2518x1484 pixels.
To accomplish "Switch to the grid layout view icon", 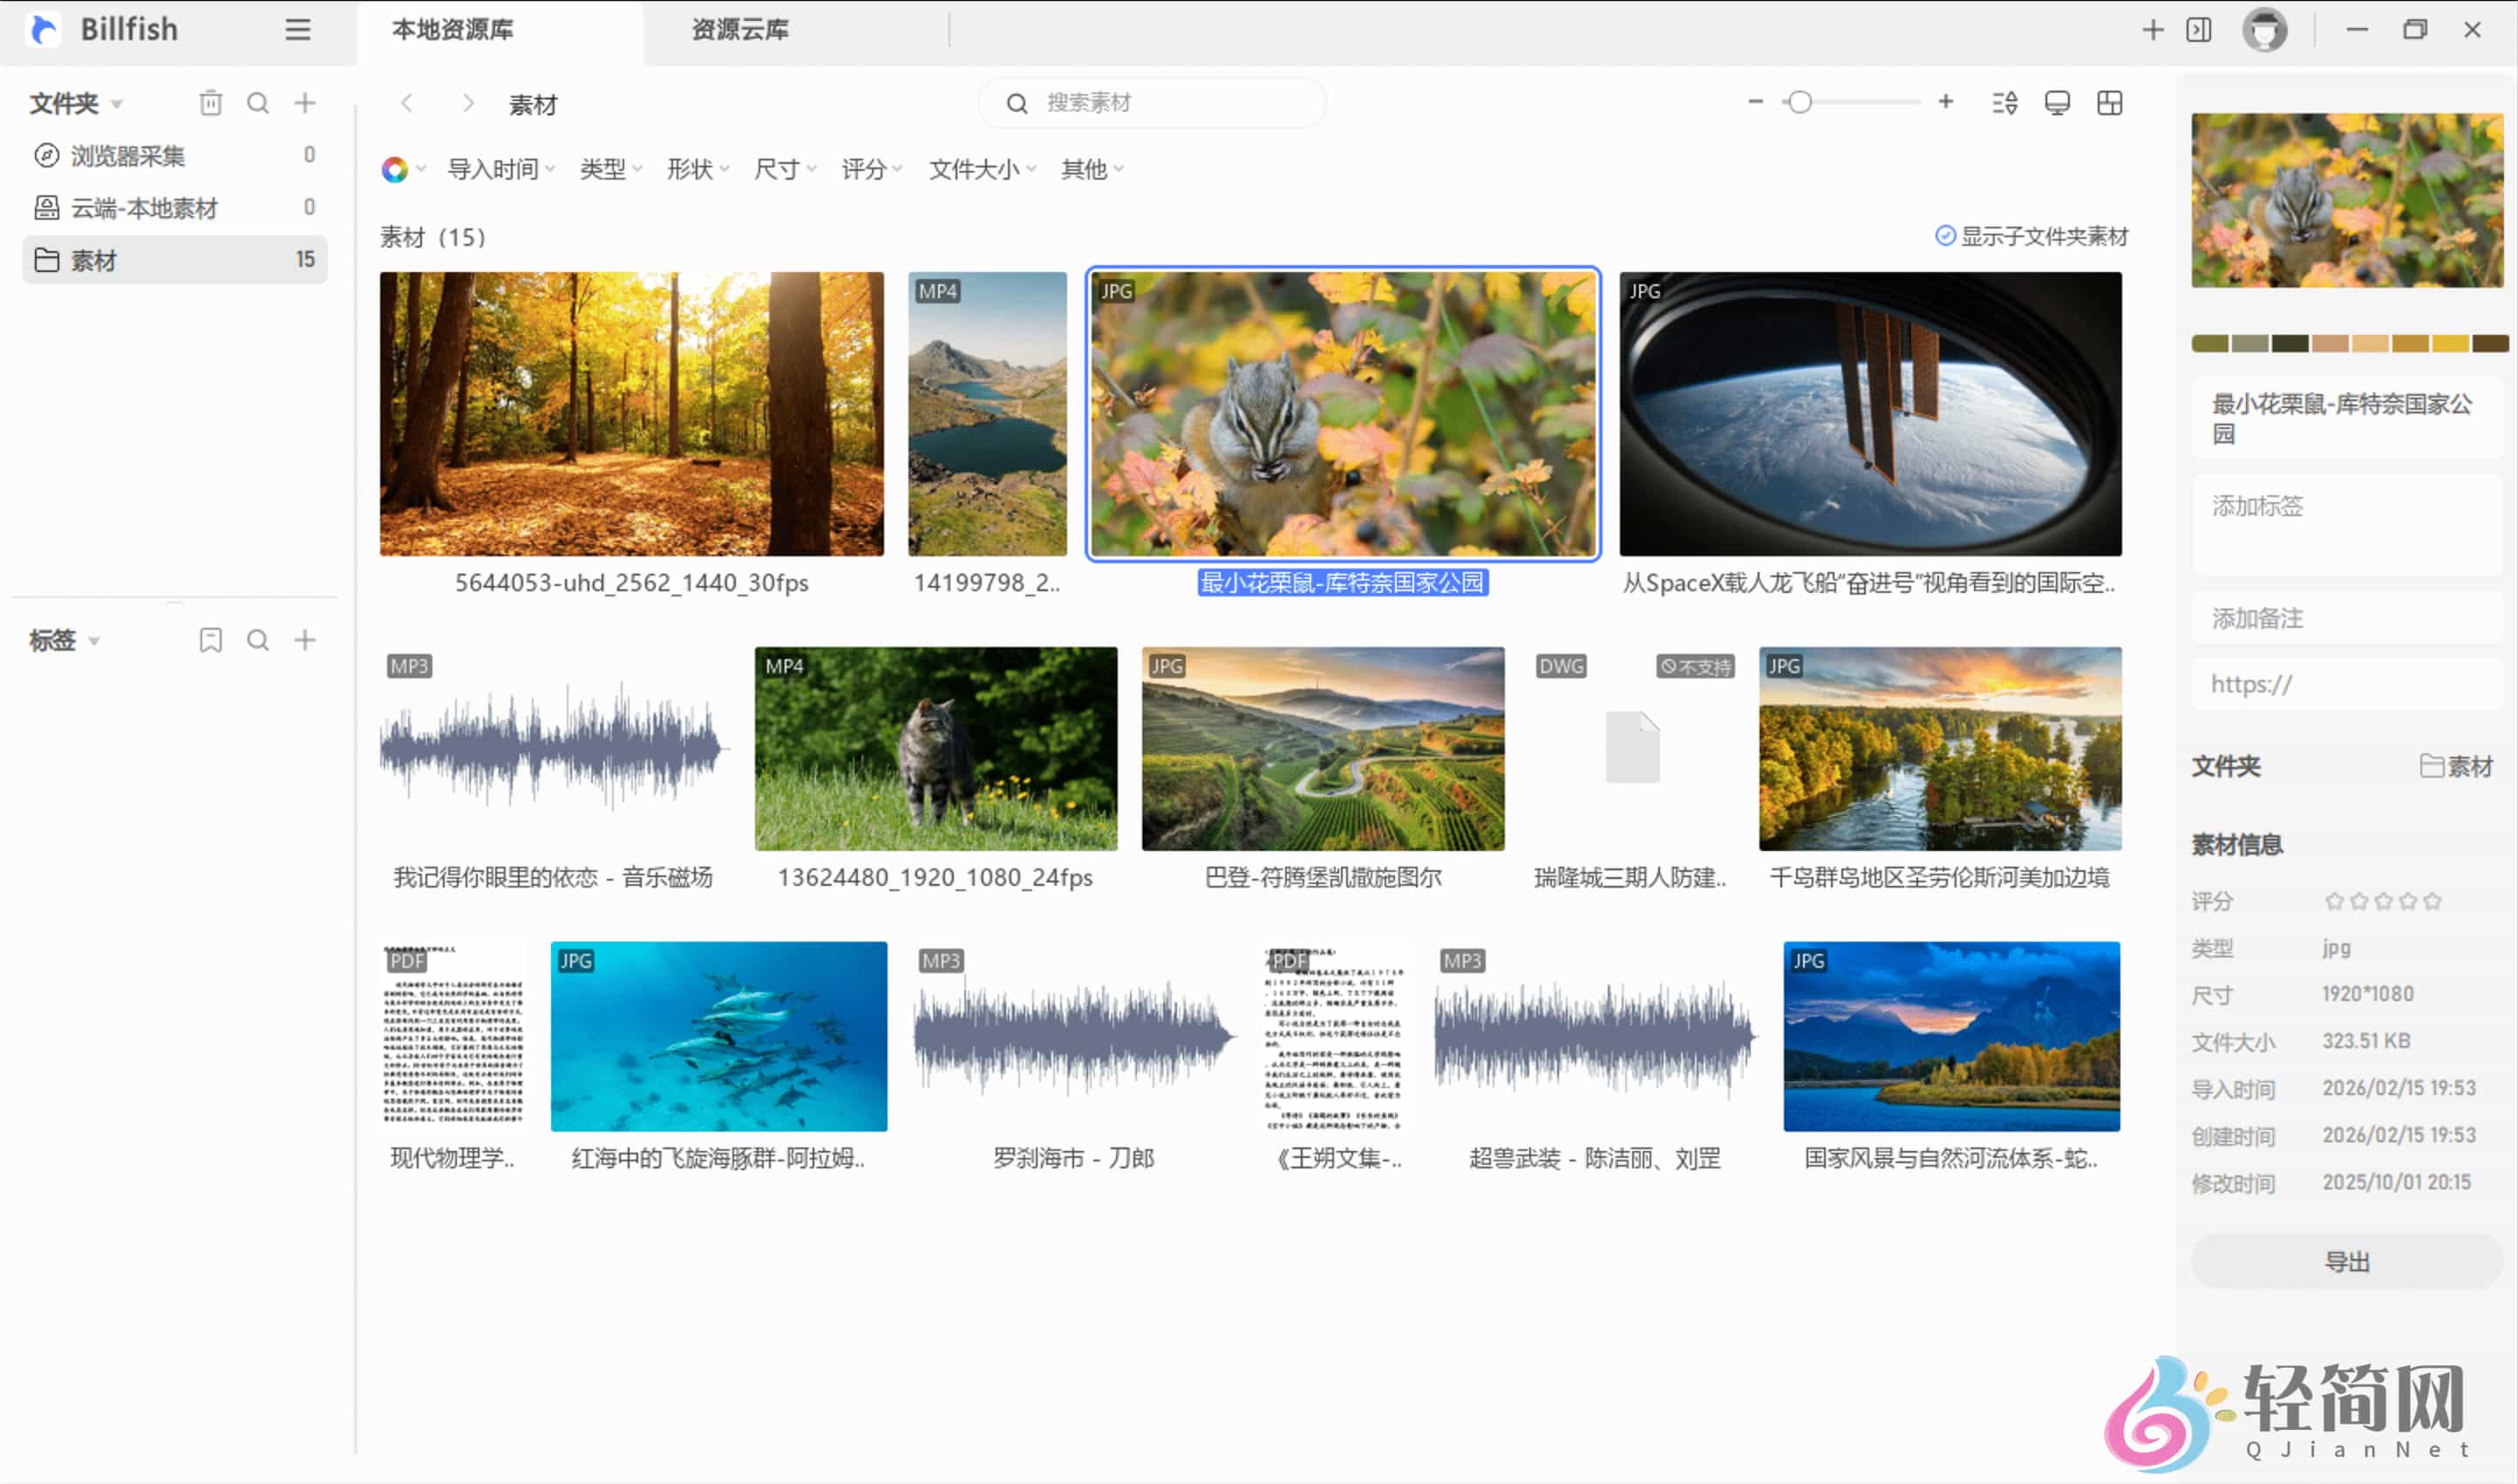I will 2110,102.
